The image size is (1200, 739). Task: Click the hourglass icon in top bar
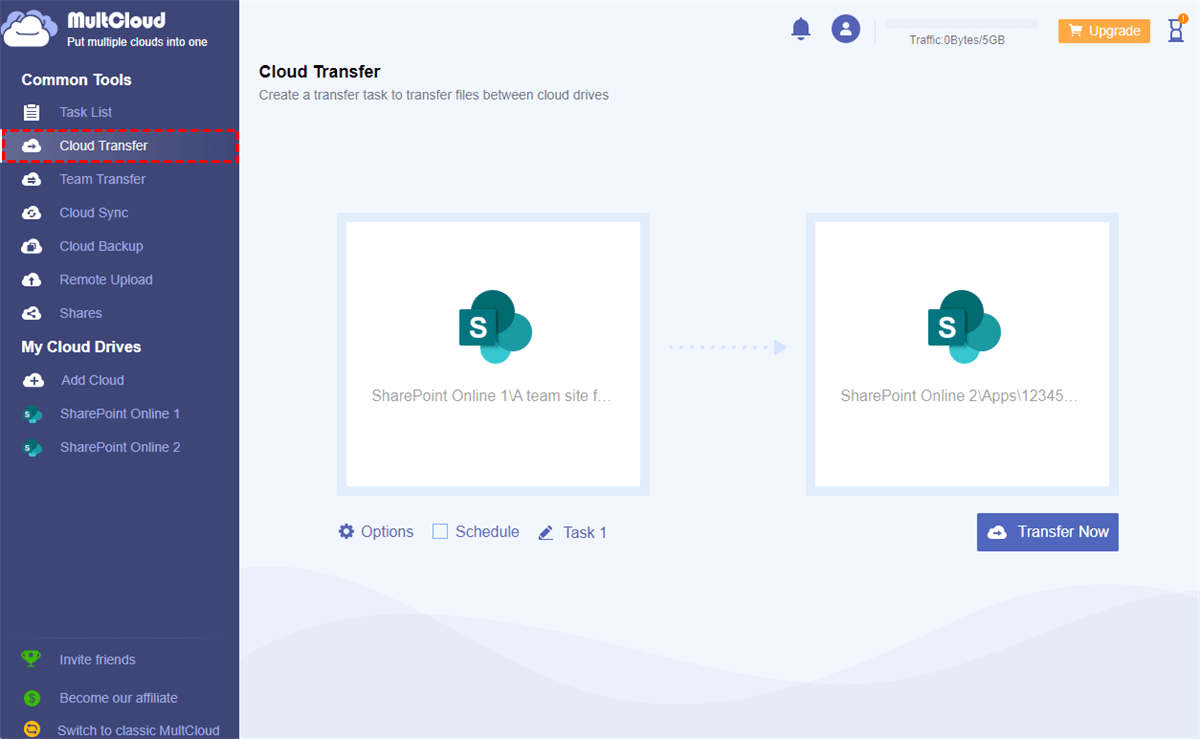pos(1176,30)
